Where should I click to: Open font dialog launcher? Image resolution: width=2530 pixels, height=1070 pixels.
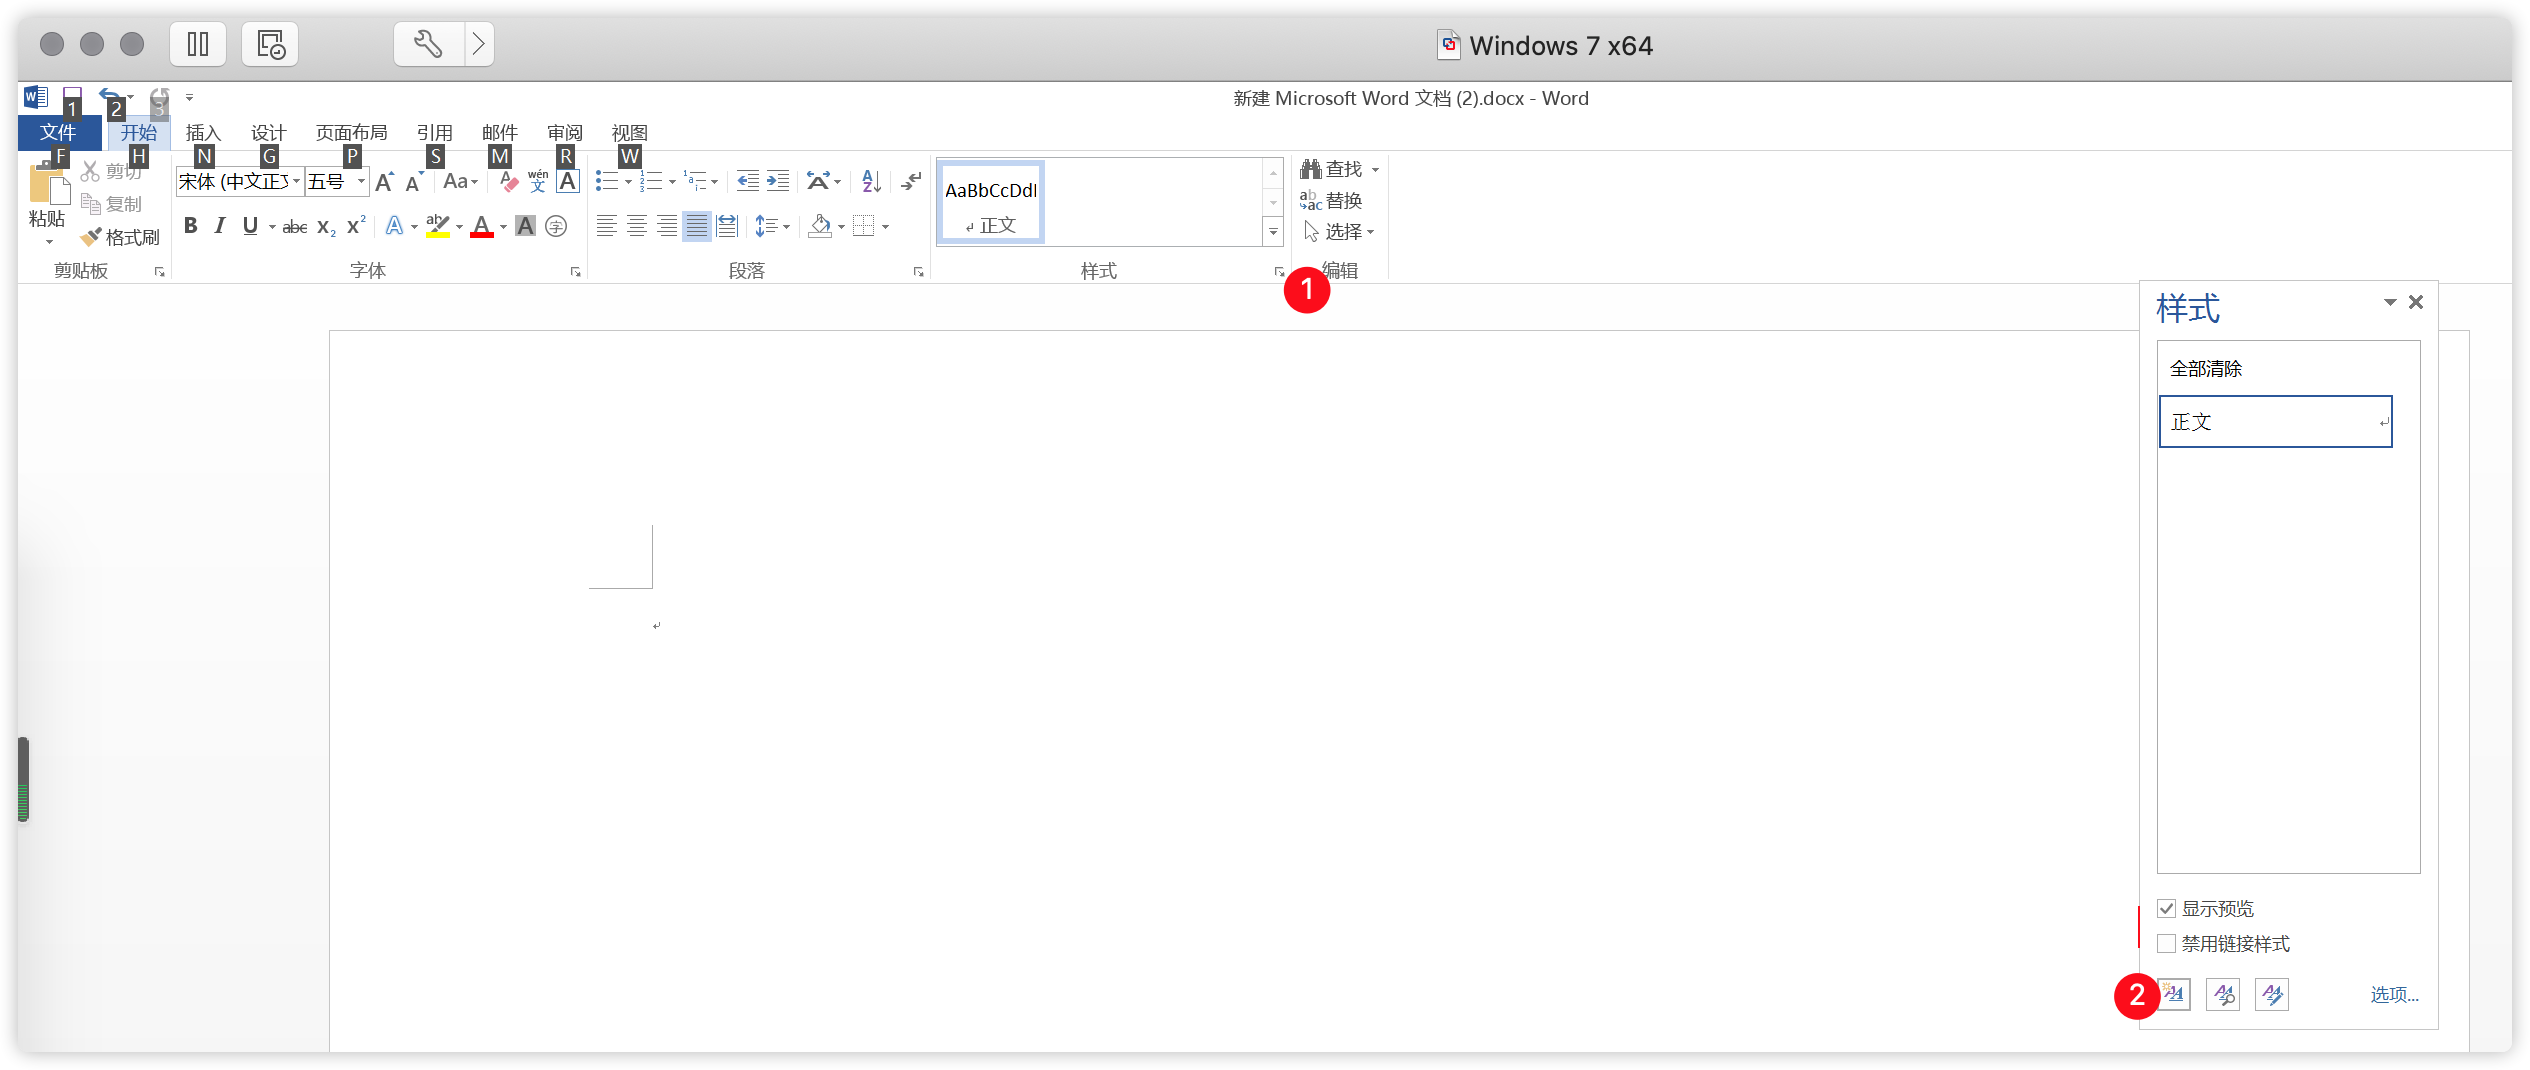[x=576, y=272]
